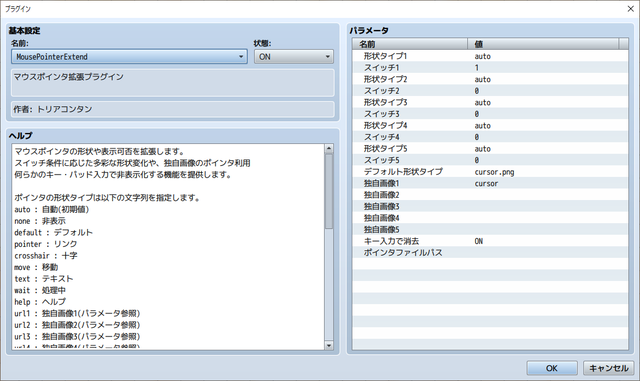Click help line wait : 処理中
Viewport: 640px width, 381px height.
(x=40, y=290)
